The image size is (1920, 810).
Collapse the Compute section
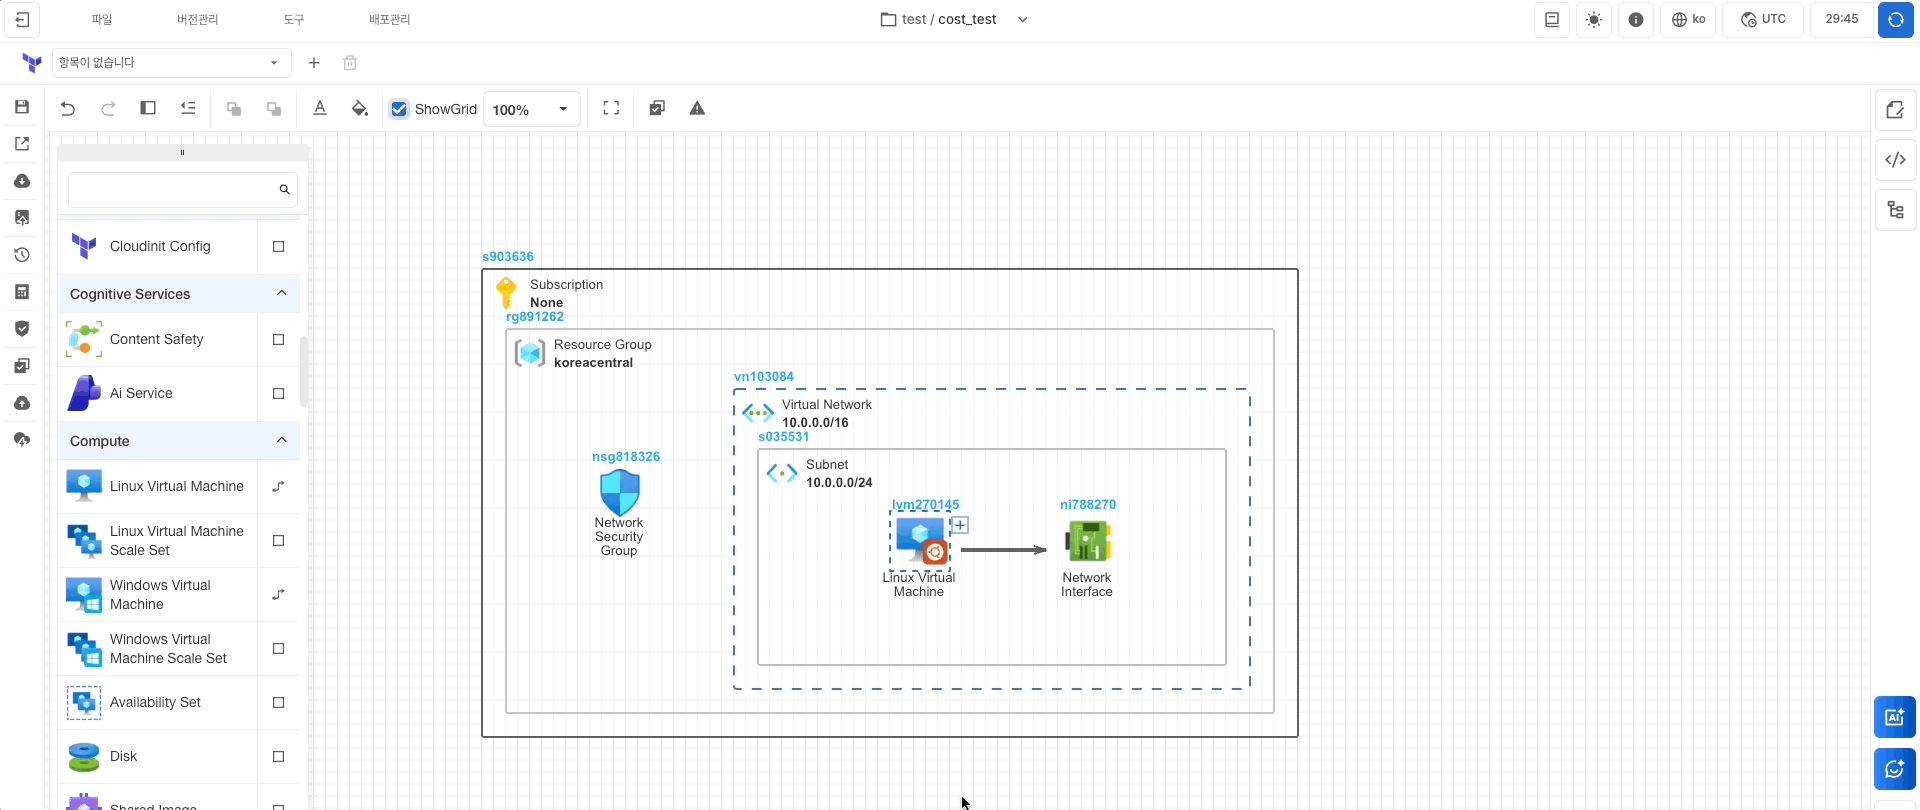click(x=281, y=440)
